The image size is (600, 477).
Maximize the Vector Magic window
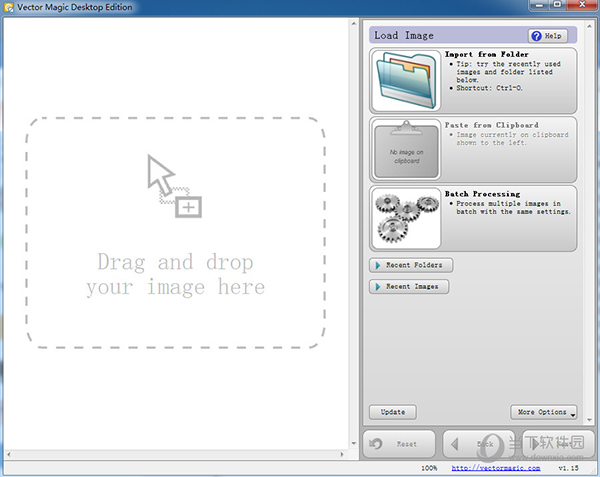[558, 5]
